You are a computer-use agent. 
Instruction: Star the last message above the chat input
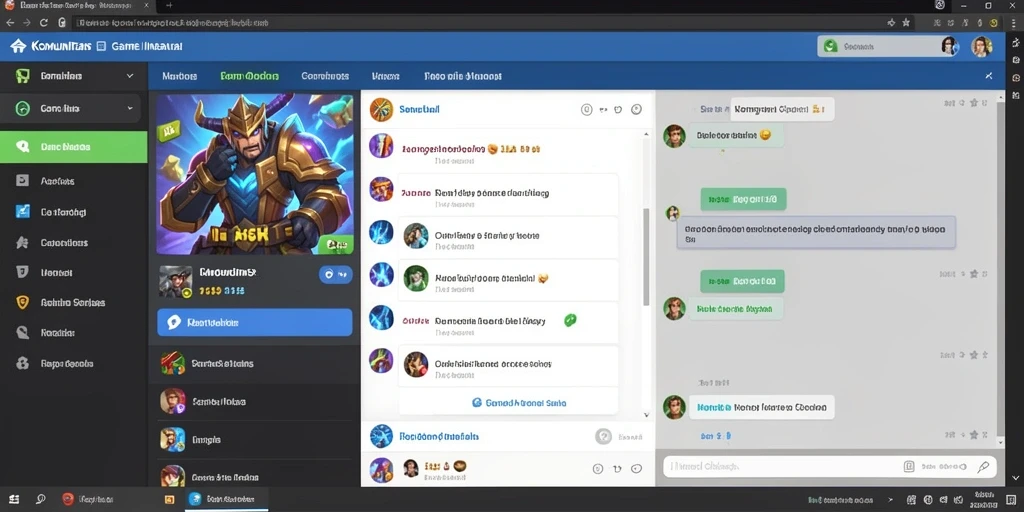(974, 434)
